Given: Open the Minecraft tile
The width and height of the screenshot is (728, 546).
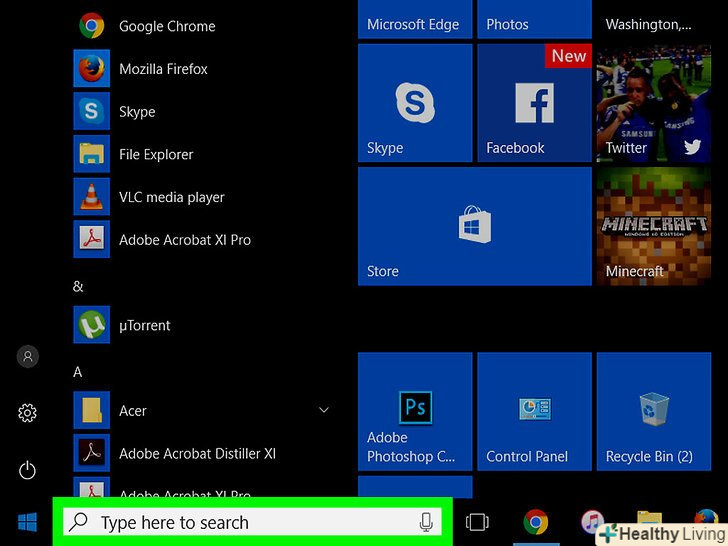Looking at the screenshot, I should (x=653, y=226).
